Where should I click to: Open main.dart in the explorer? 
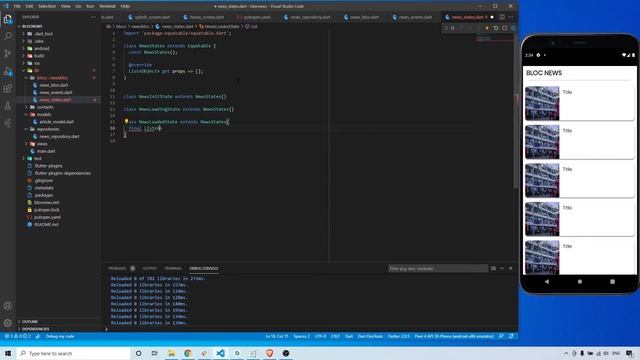click(x=46, y=151)
